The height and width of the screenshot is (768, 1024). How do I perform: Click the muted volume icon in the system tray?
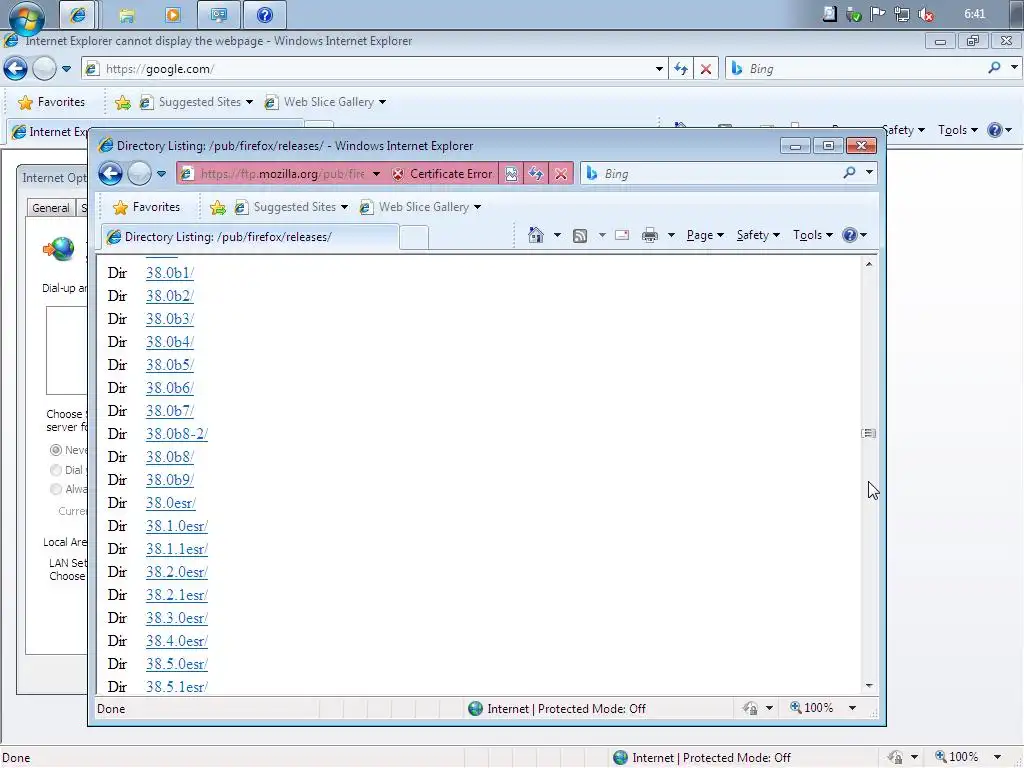926,14
